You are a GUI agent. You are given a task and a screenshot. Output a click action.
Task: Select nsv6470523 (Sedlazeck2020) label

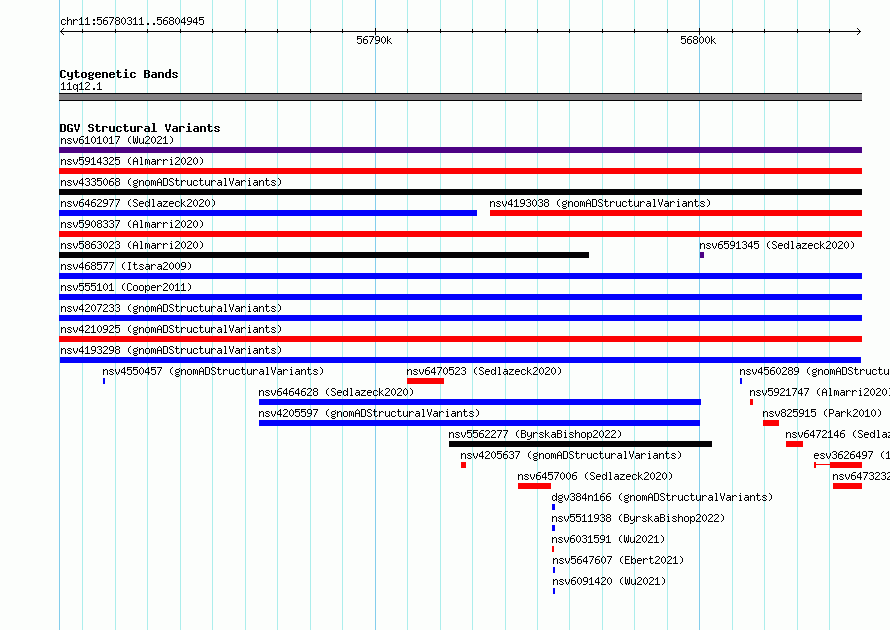tap(484, 371)
